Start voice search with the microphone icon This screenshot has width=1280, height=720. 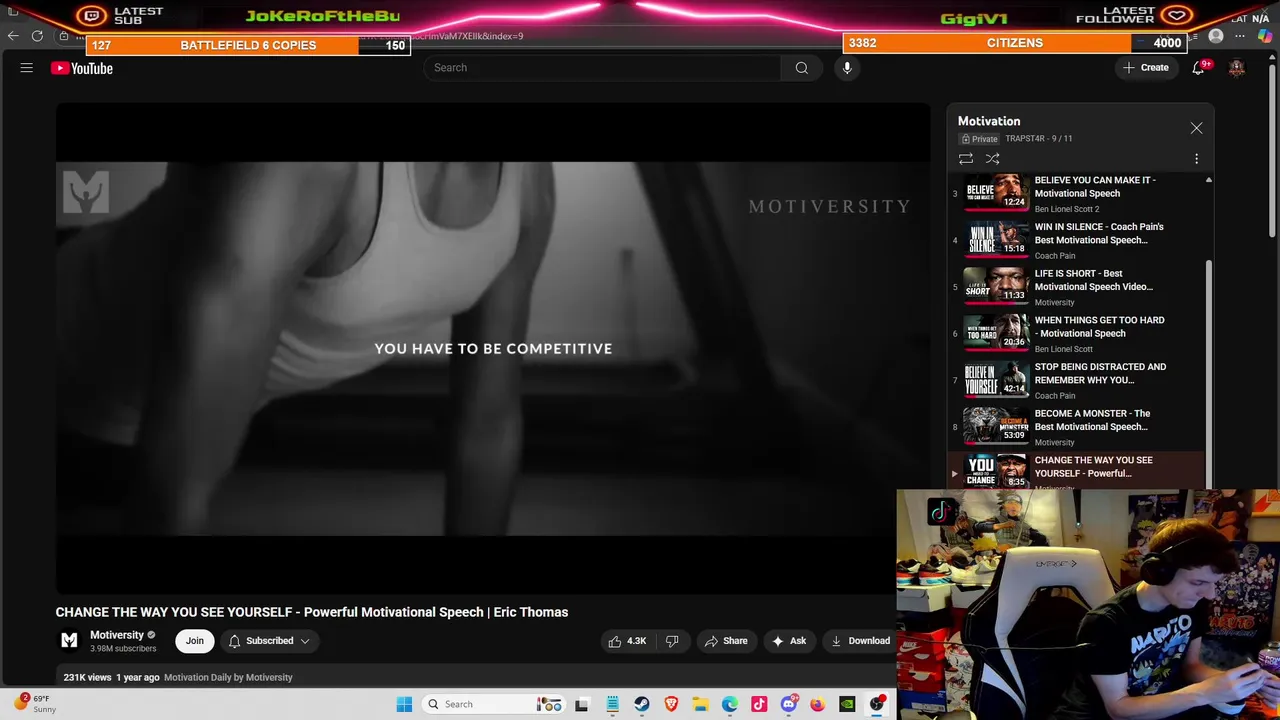pyautogui.click(x=847, y=68)
